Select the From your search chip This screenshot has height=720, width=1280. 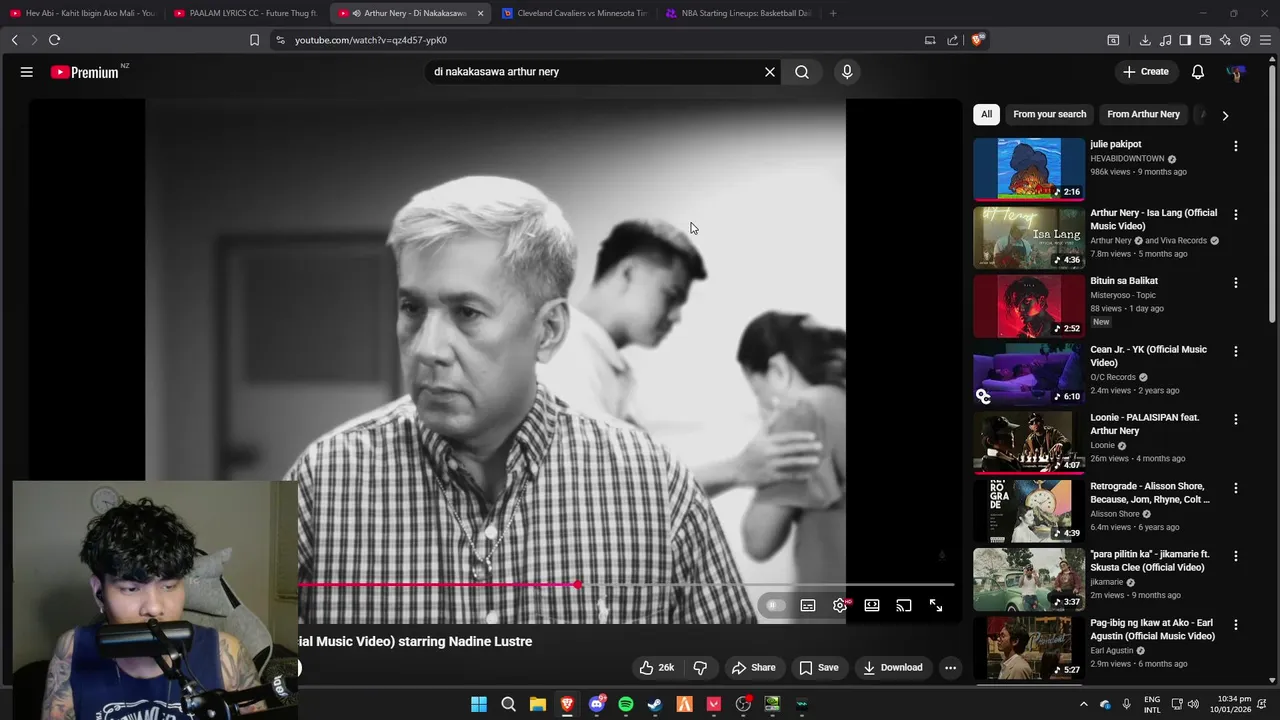tap(1049, 114)
